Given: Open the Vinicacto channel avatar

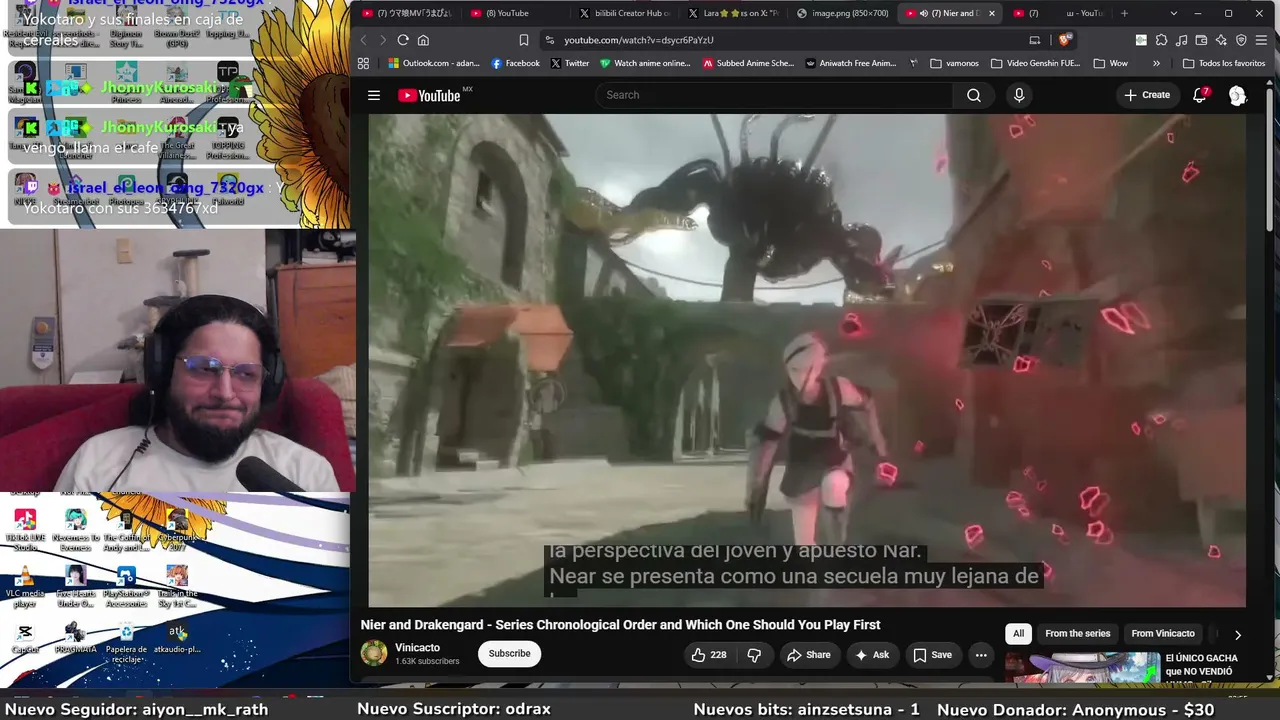Looking at the screenshot, I should [374, 654].
